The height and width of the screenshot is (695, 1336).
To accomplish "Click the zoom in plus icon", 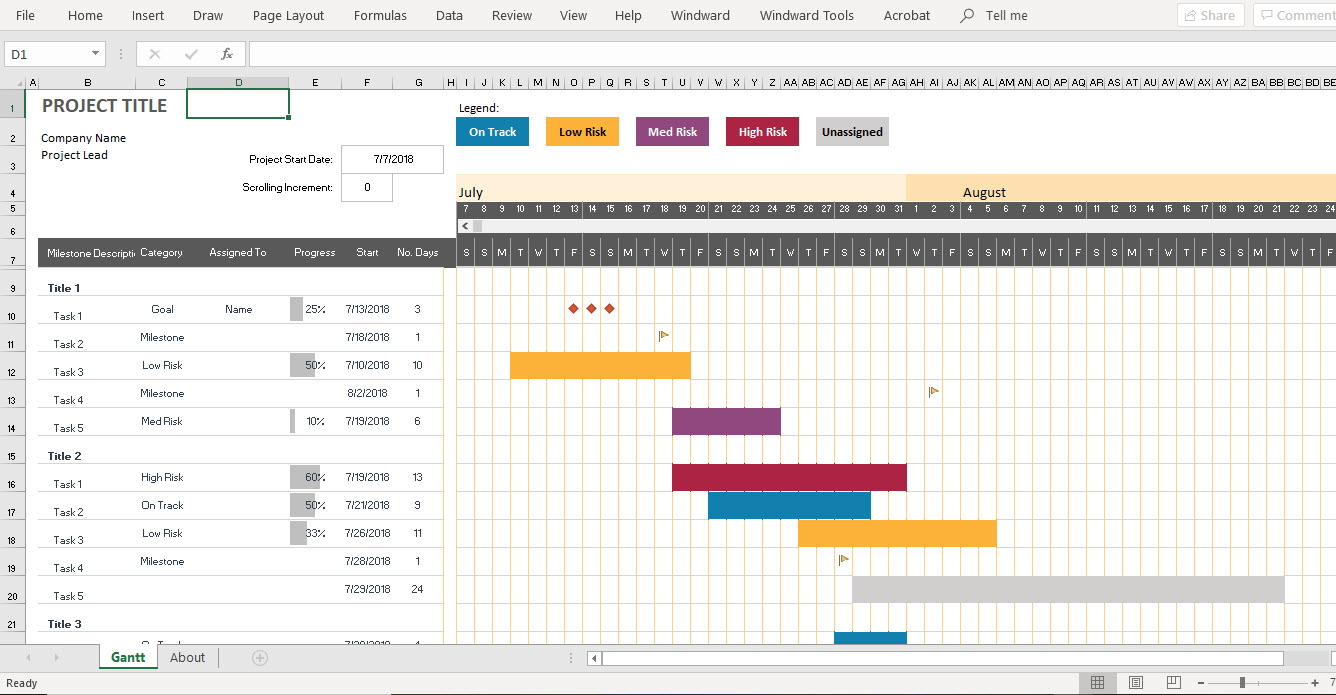I will [1315, 683].
